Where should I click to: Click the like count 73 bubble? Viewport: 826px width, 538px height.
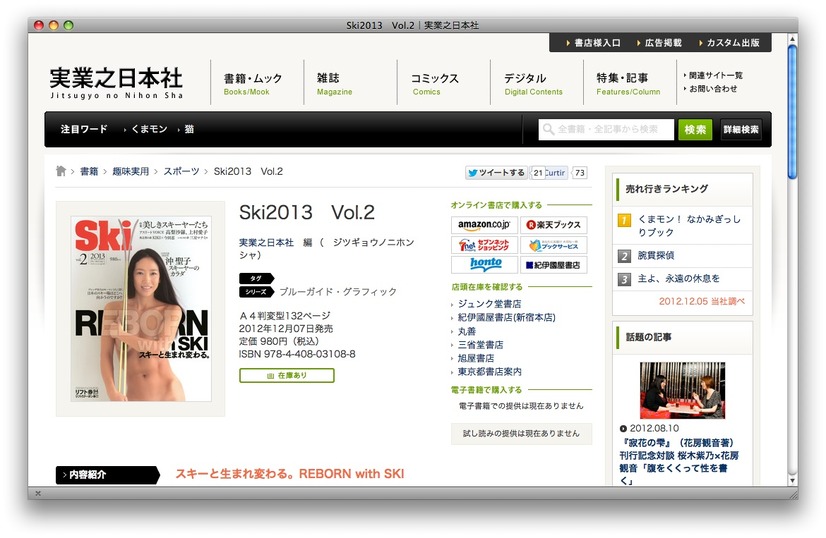579,173
